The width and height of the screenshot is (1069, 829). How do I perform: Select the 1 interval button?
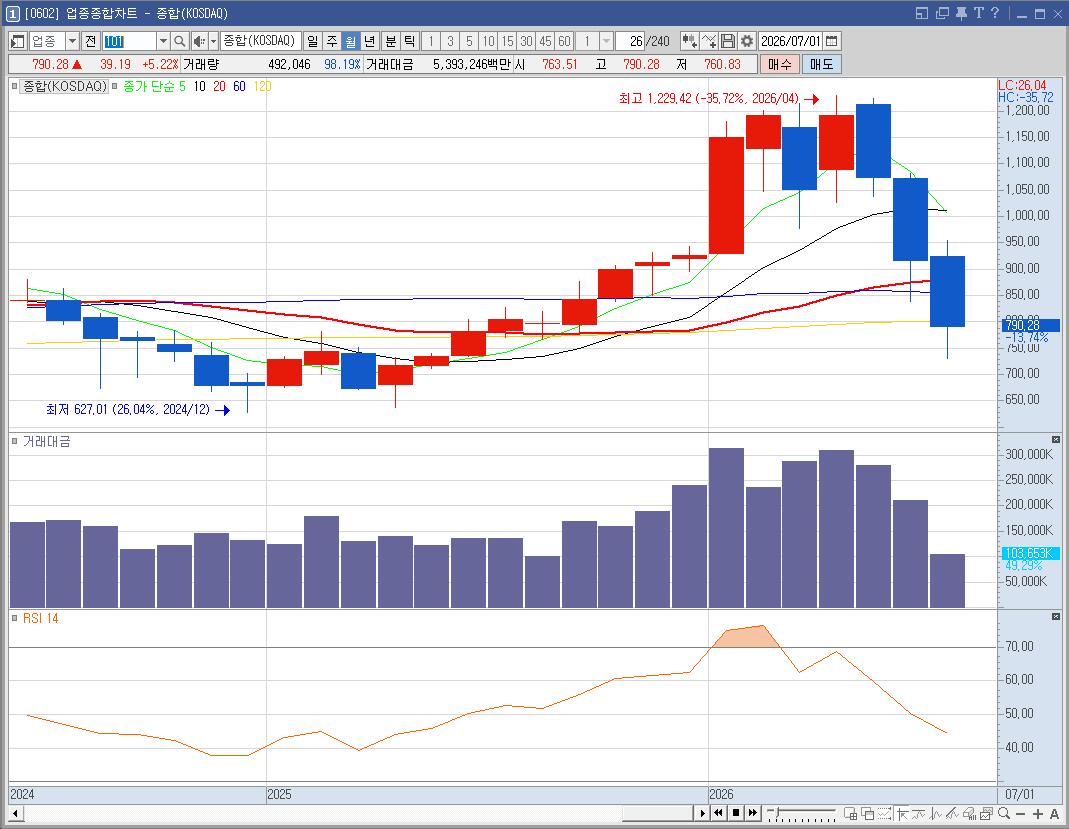[431, 42]
